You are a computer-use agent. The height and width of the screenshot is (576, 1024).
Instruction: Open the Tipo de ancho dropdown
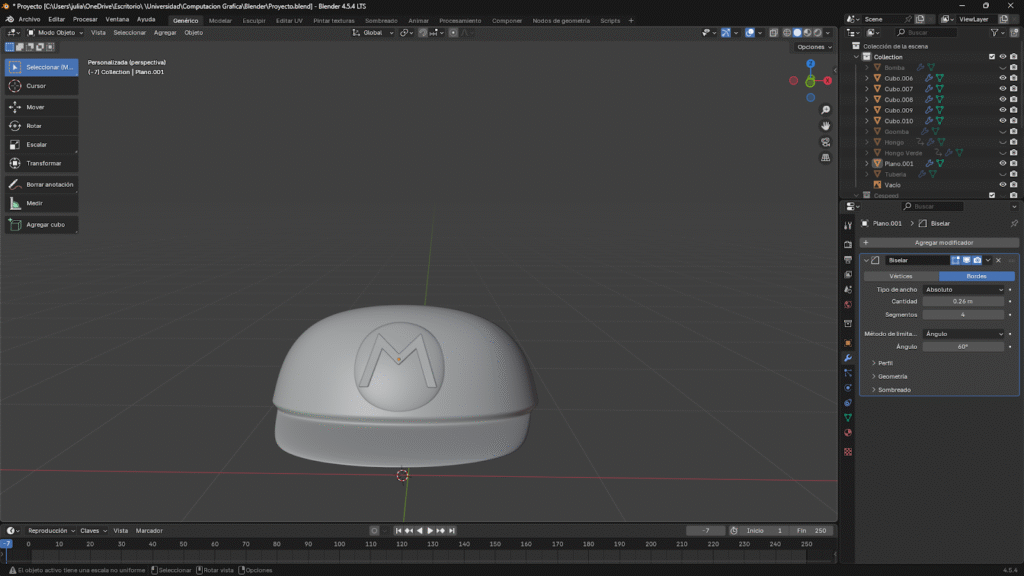point(963,289)
